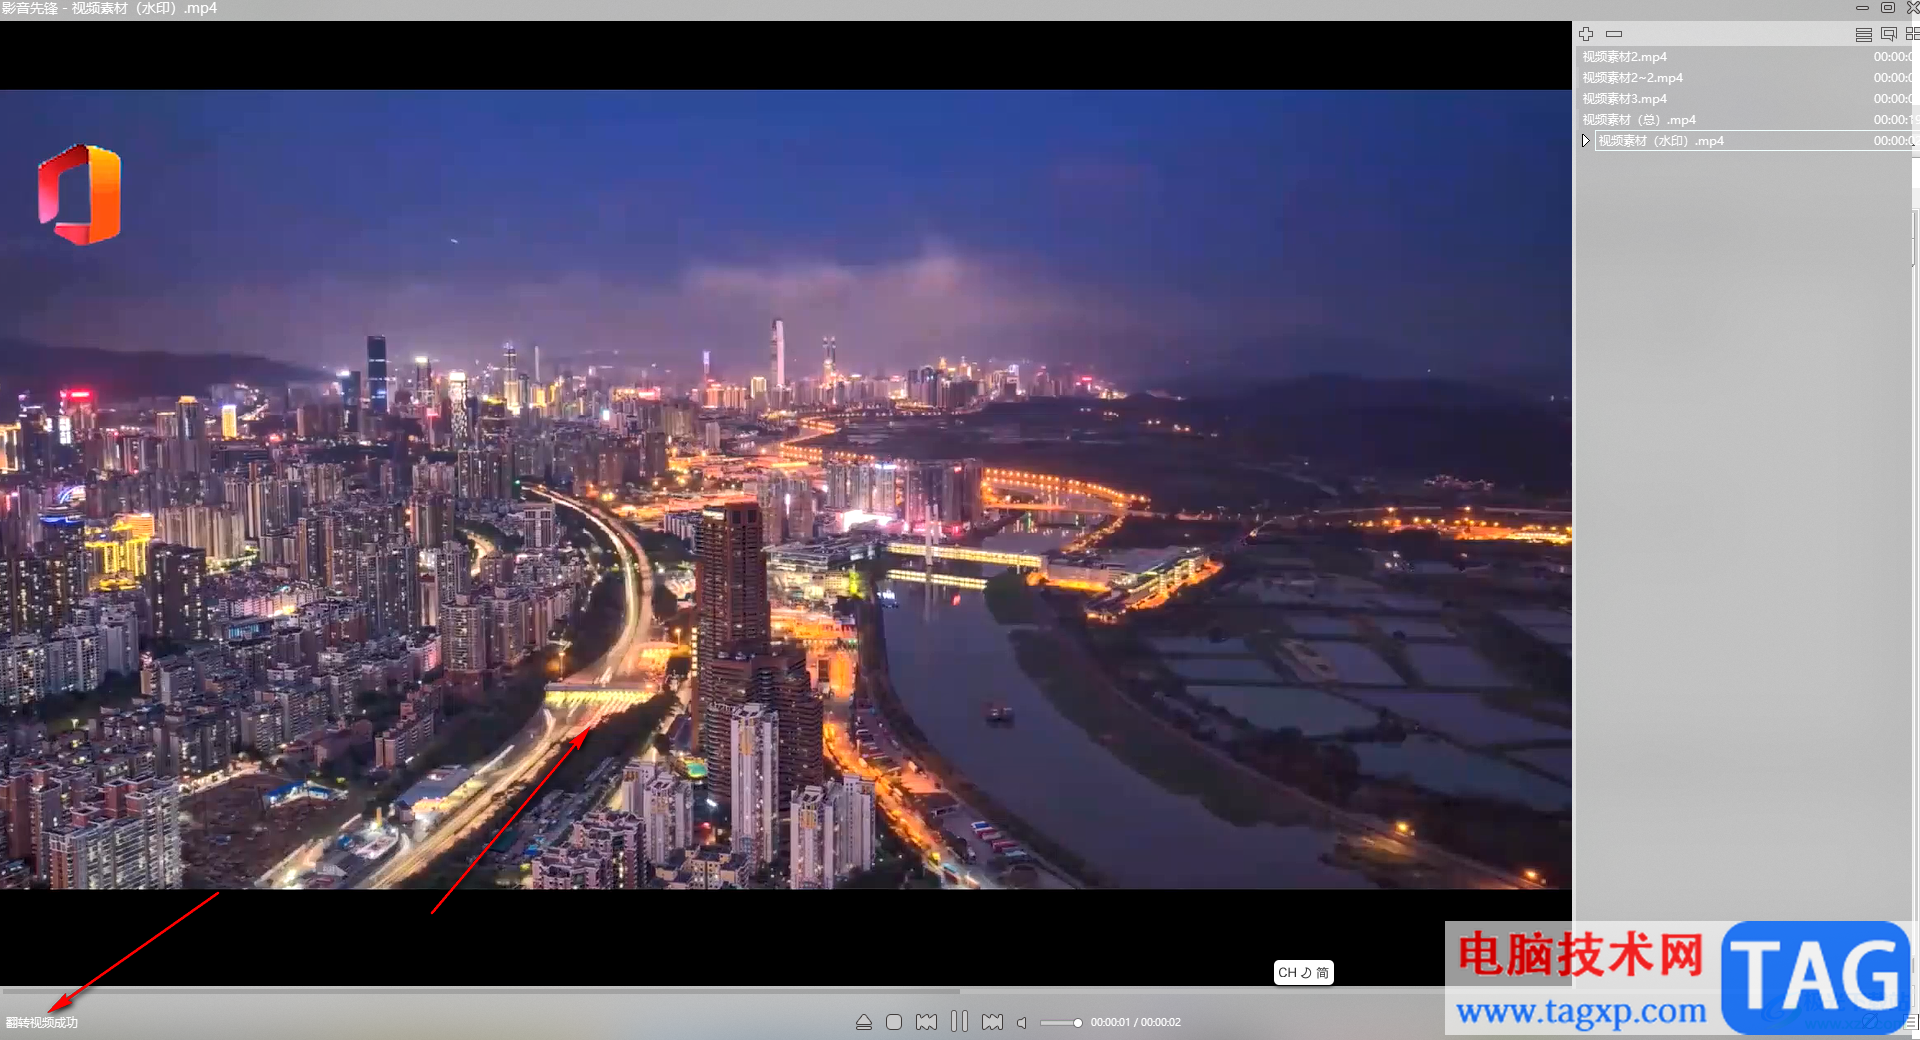The width and height of the screenshot is (1920, 1040).
Task: Maximize the 影音先锋 player window
Action: tap(1888, 8)
